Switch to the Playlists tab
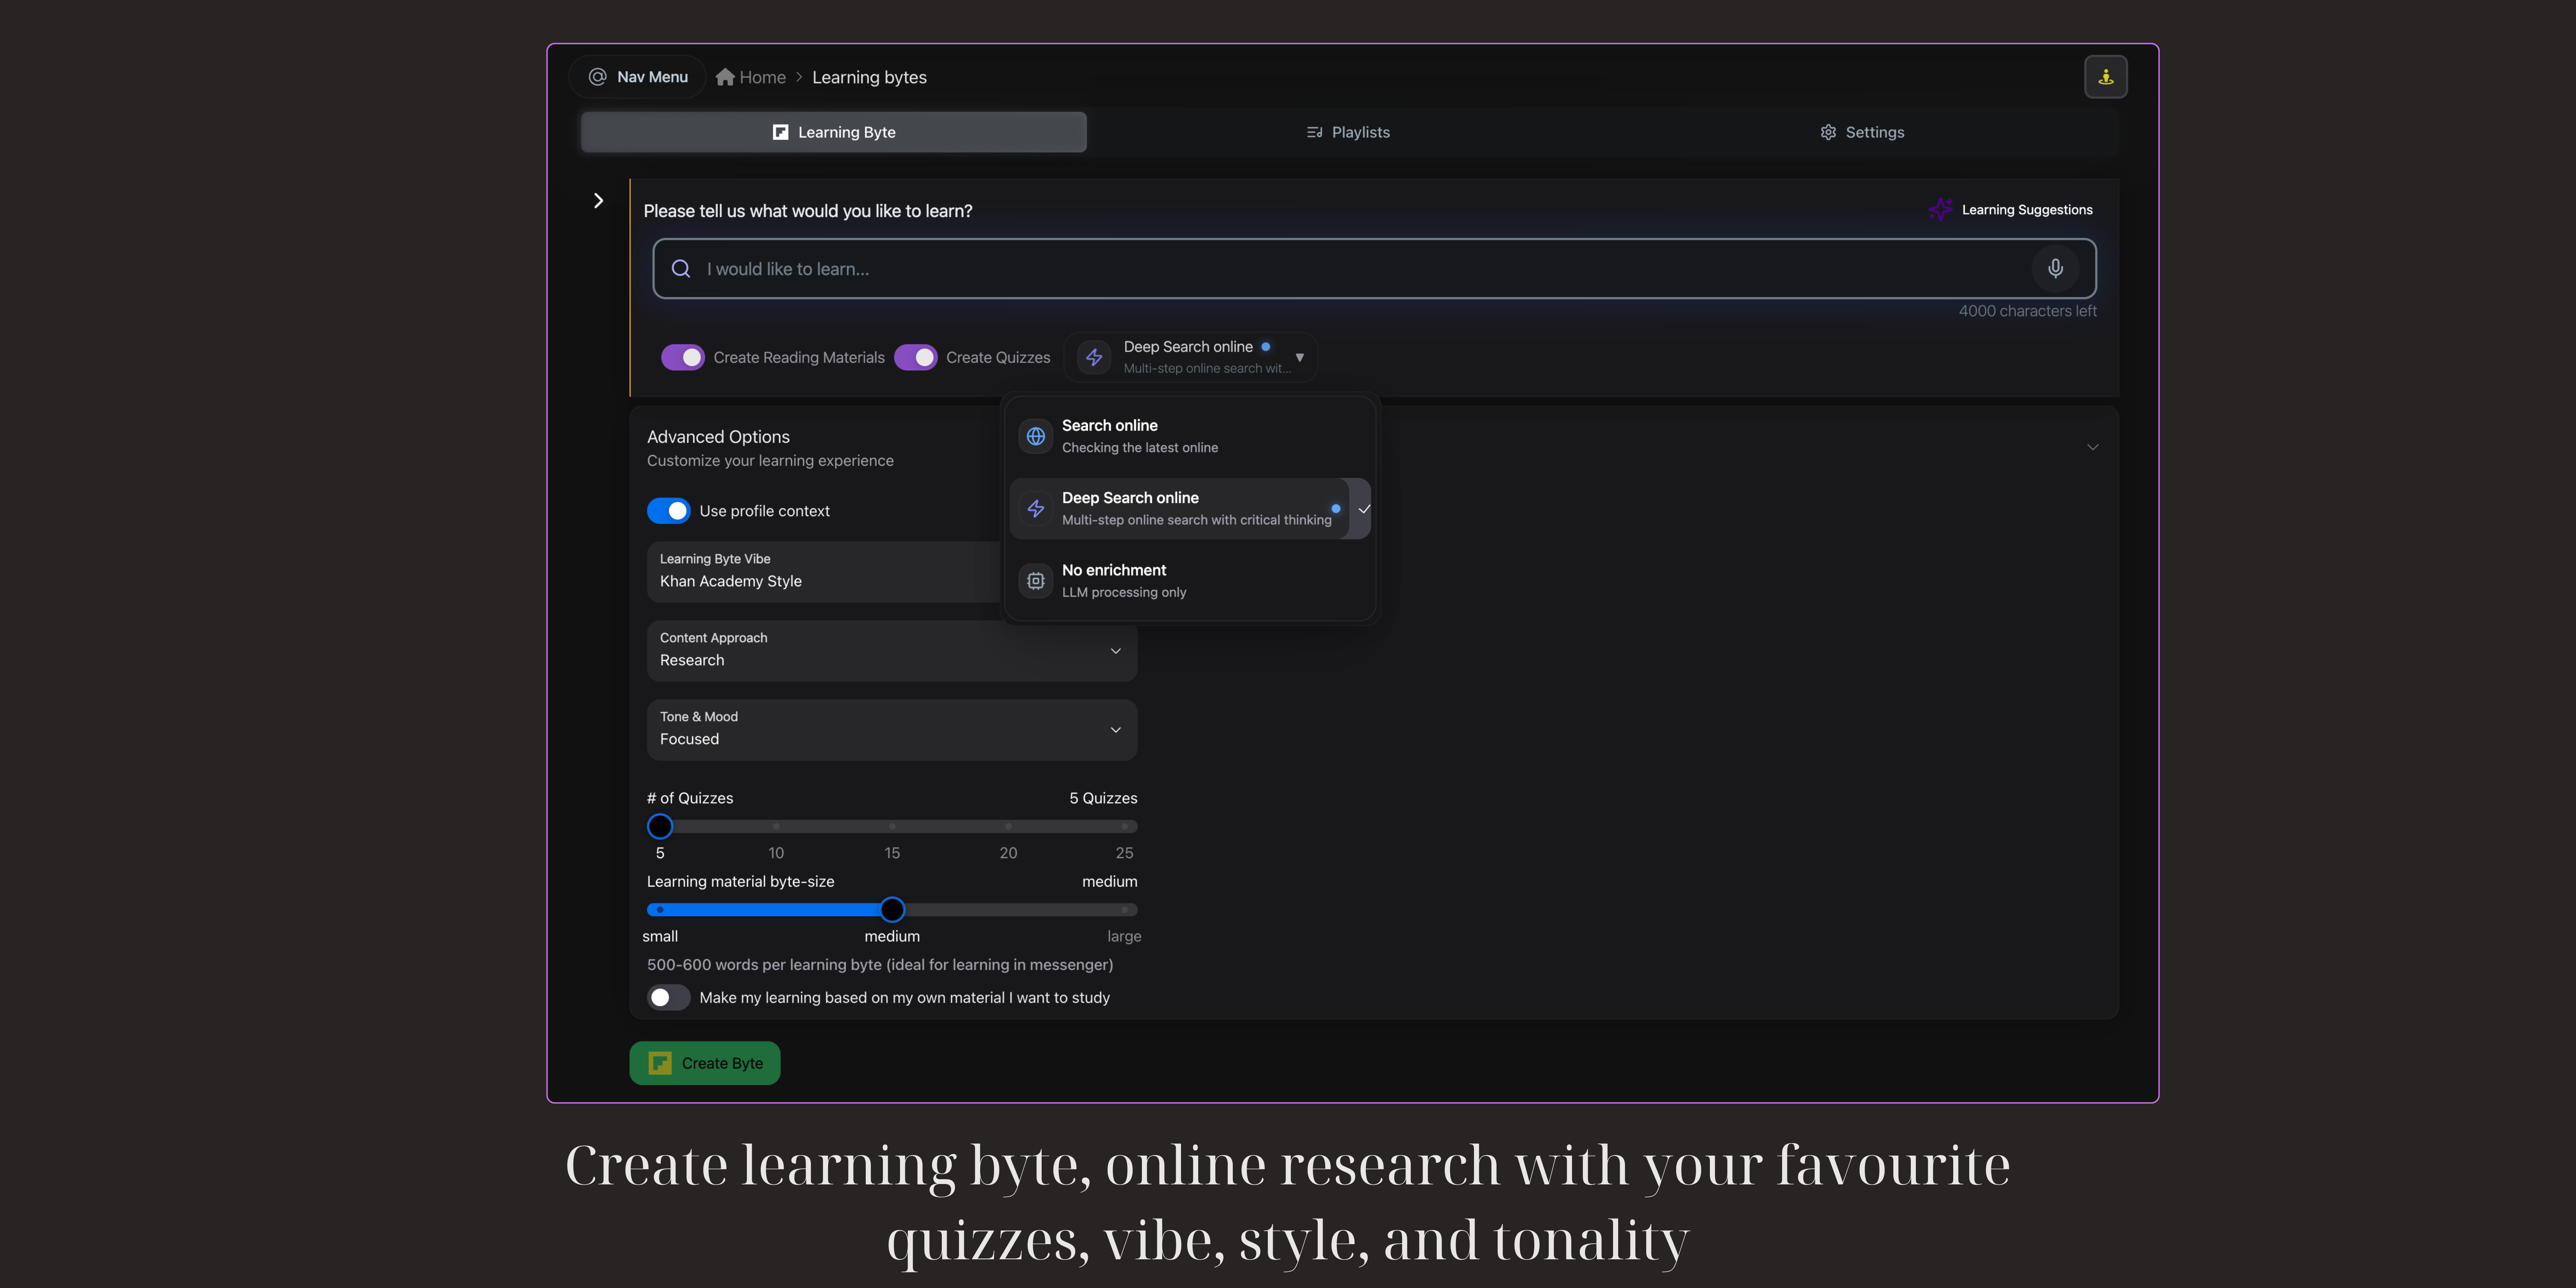 click(x=1348, y=132)
